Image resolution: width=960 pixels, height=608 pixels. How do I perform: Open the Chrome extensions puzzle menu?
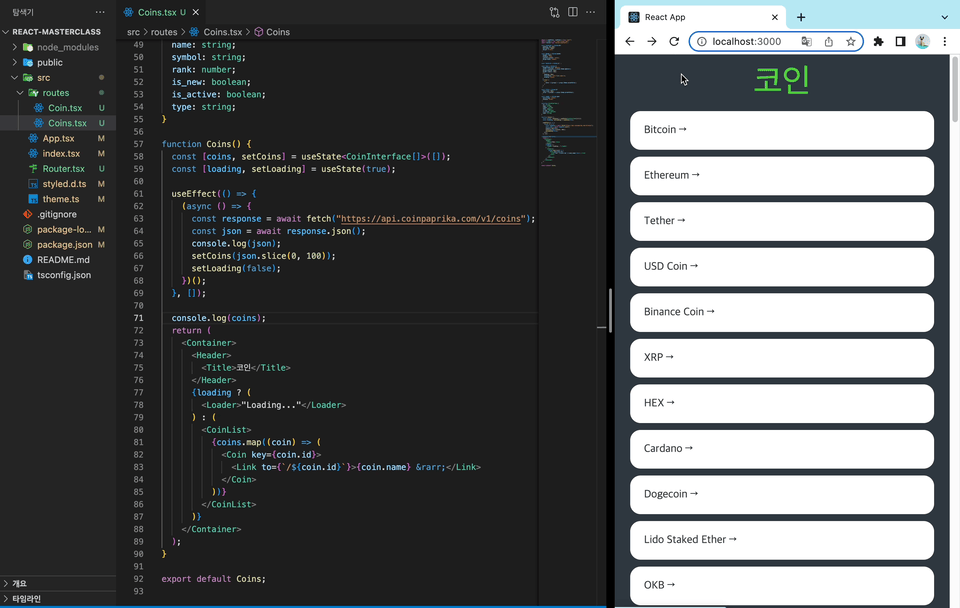[878, 42]
